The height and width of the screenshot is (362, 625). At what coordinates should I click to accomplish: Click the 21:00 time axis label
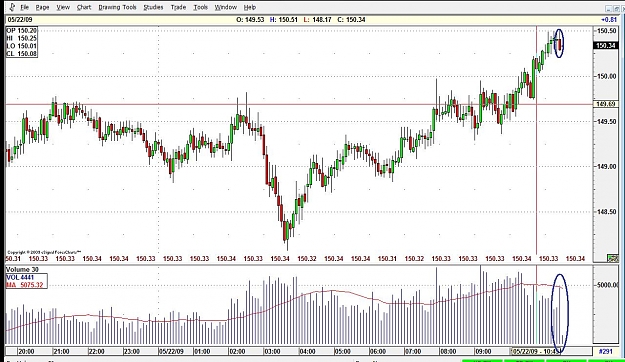pyautogui.click(x=61, y=351)
